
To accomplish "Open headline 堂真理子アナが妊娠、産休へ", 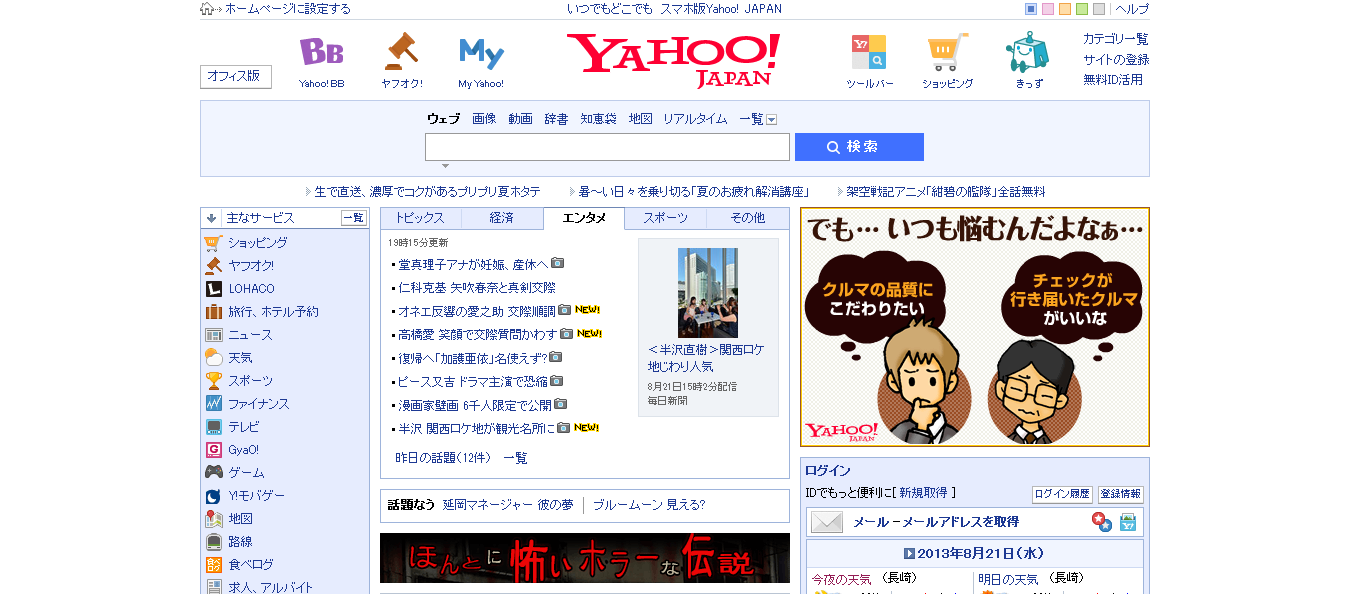I will tap(473, 264).
